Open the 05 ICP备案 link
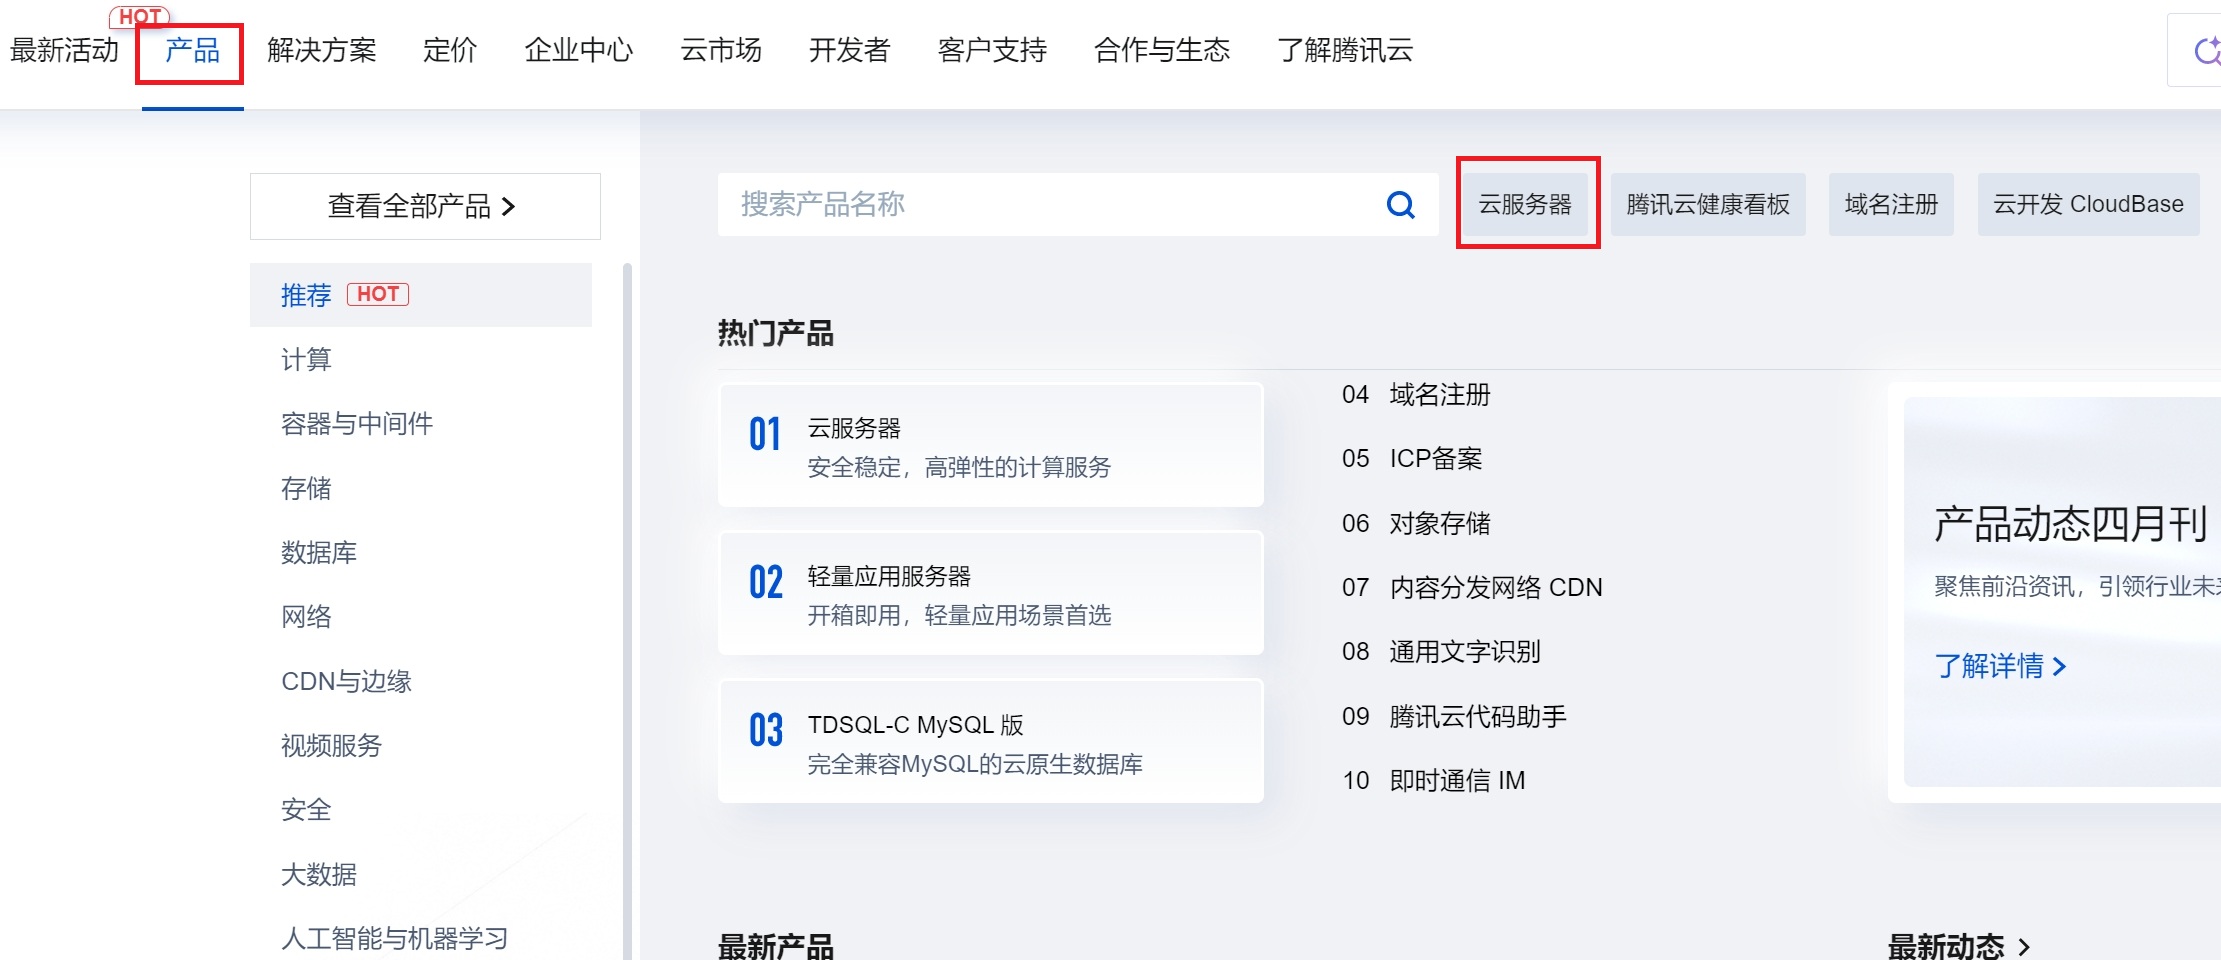2221x960 pixels. 1412,459
